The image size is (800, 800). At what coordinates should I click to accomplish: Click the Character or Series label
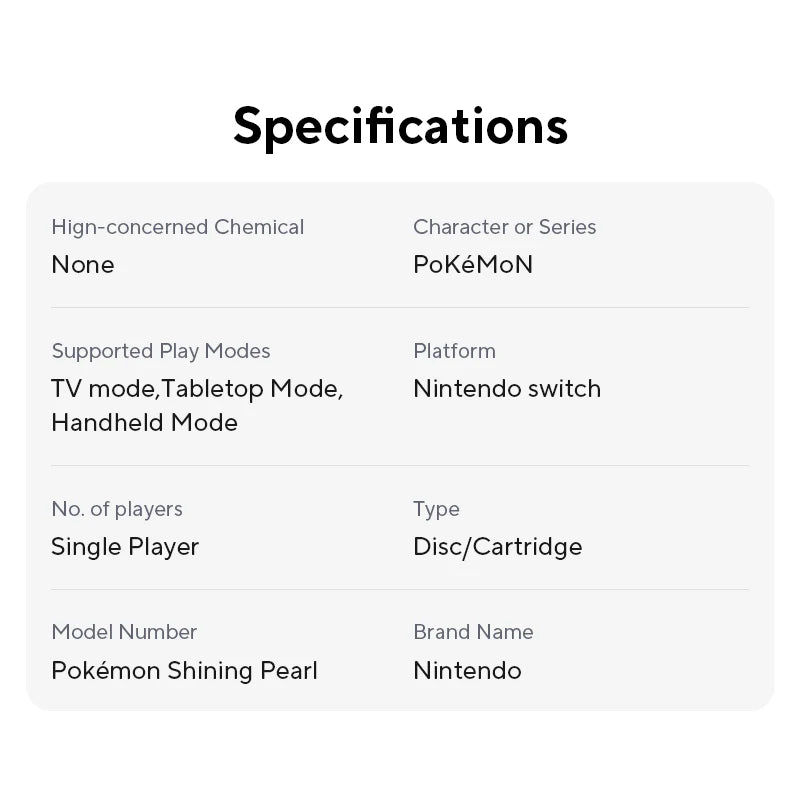point(504,227)
